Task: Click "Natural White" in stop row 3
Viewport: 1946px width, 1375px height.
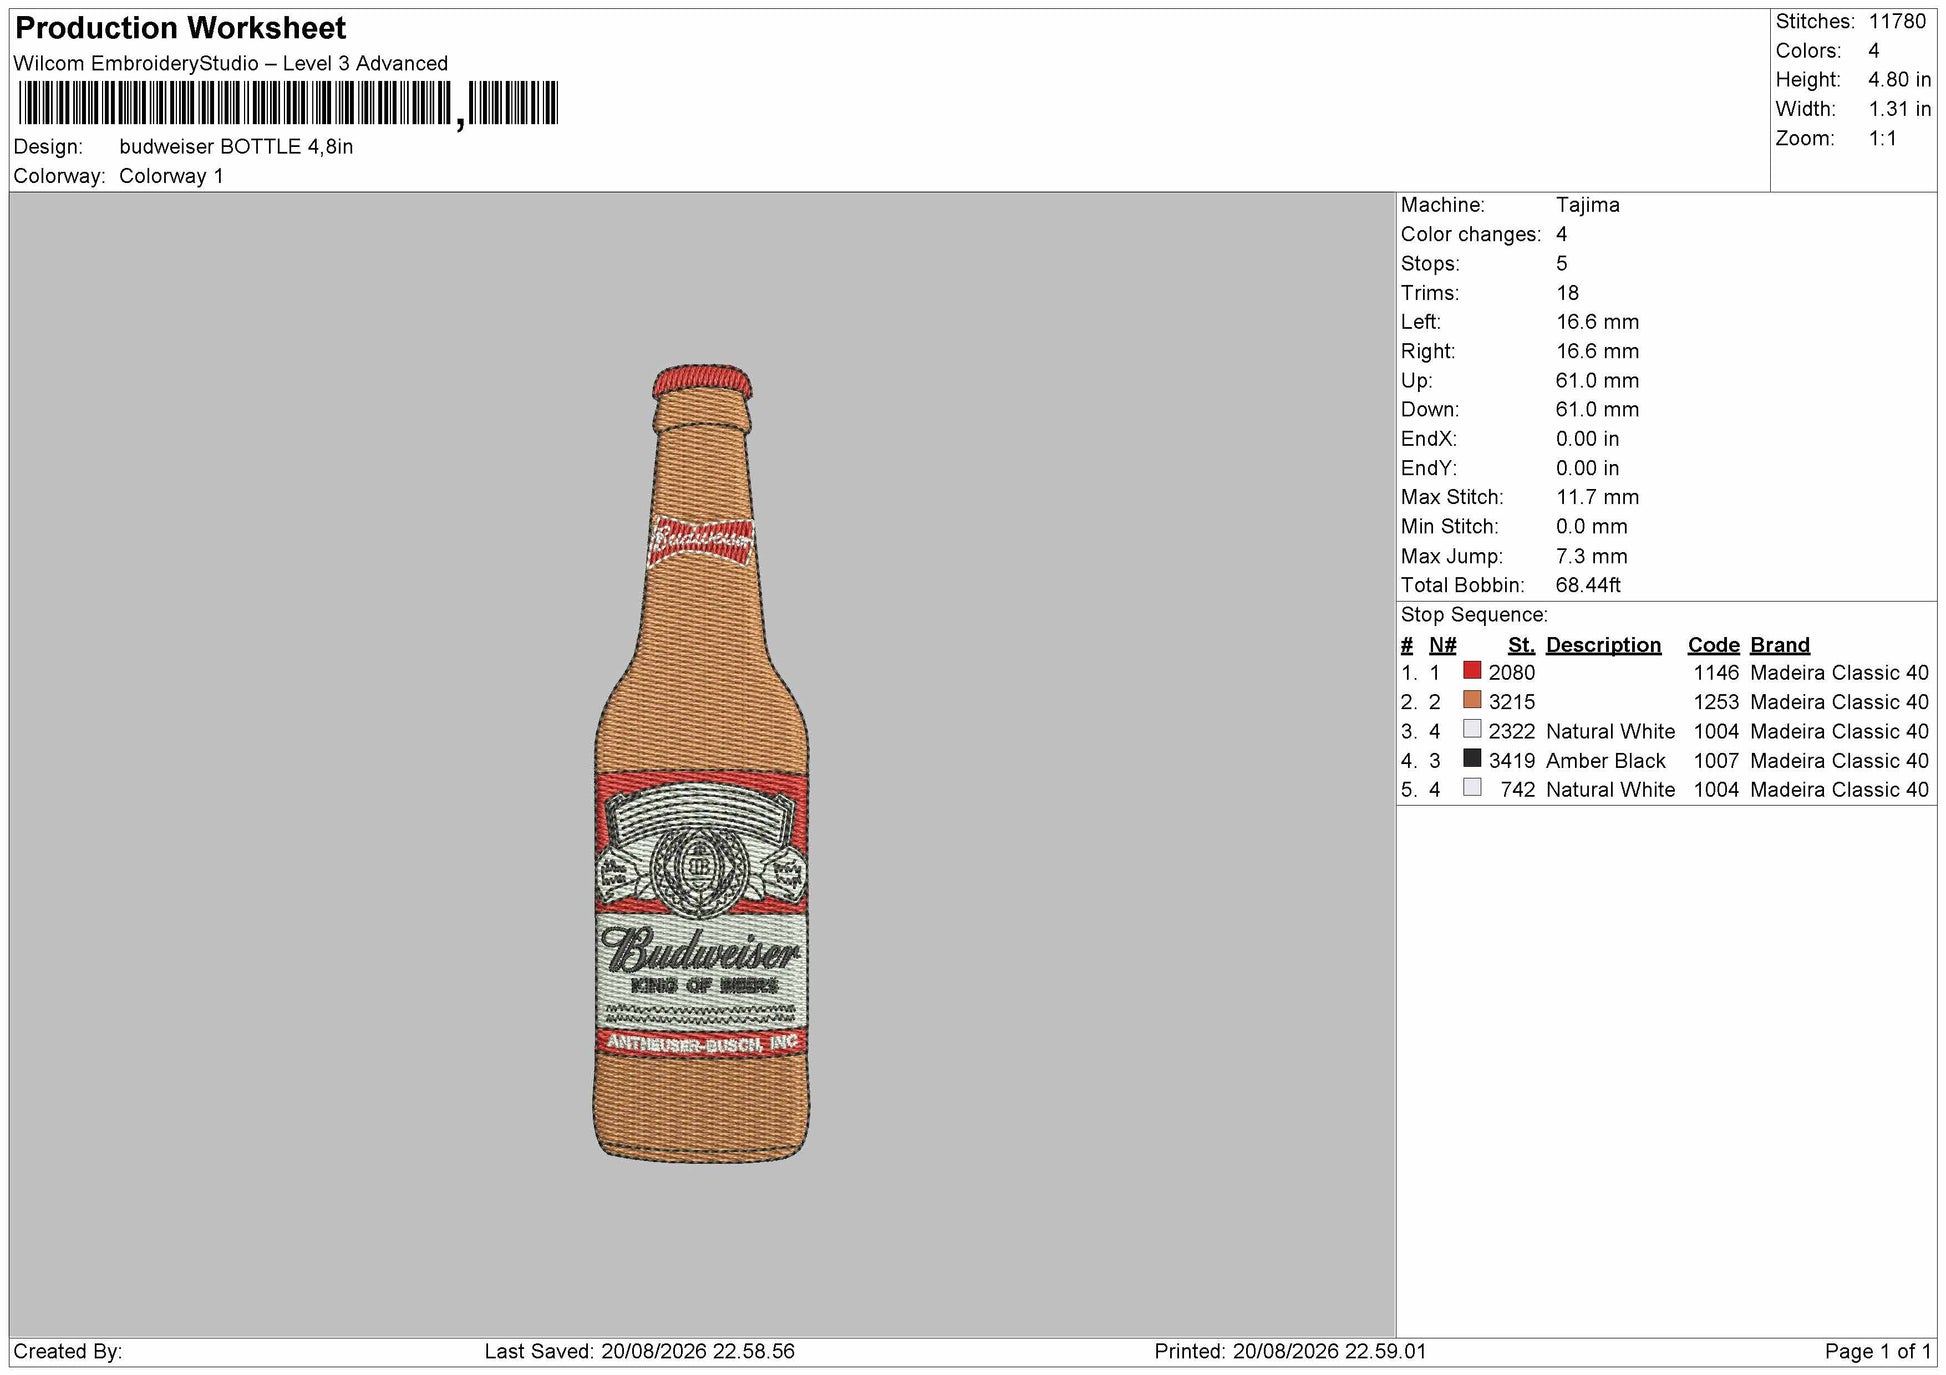Action: tap(1610, 731)
